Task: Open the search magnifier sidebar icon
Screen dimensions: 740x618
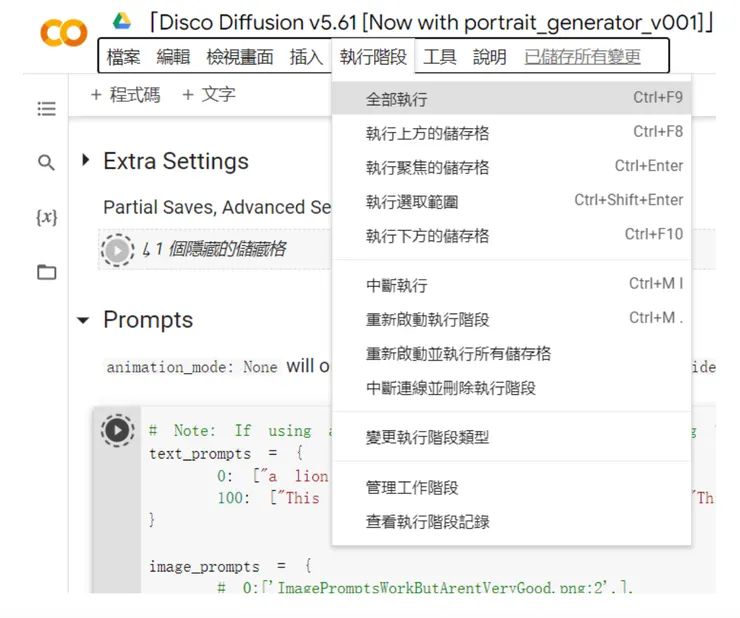Action: [46, 162]
